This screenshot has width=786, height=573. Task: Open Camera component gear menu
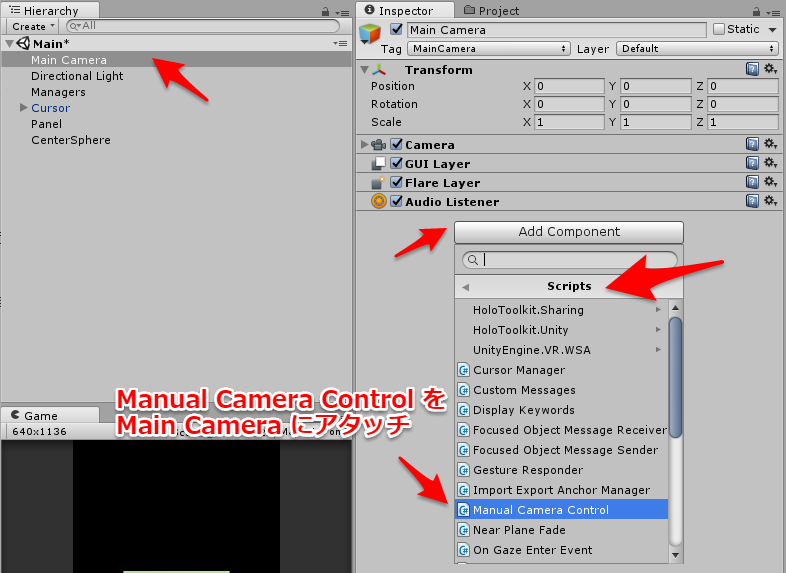tap(770, 144)
